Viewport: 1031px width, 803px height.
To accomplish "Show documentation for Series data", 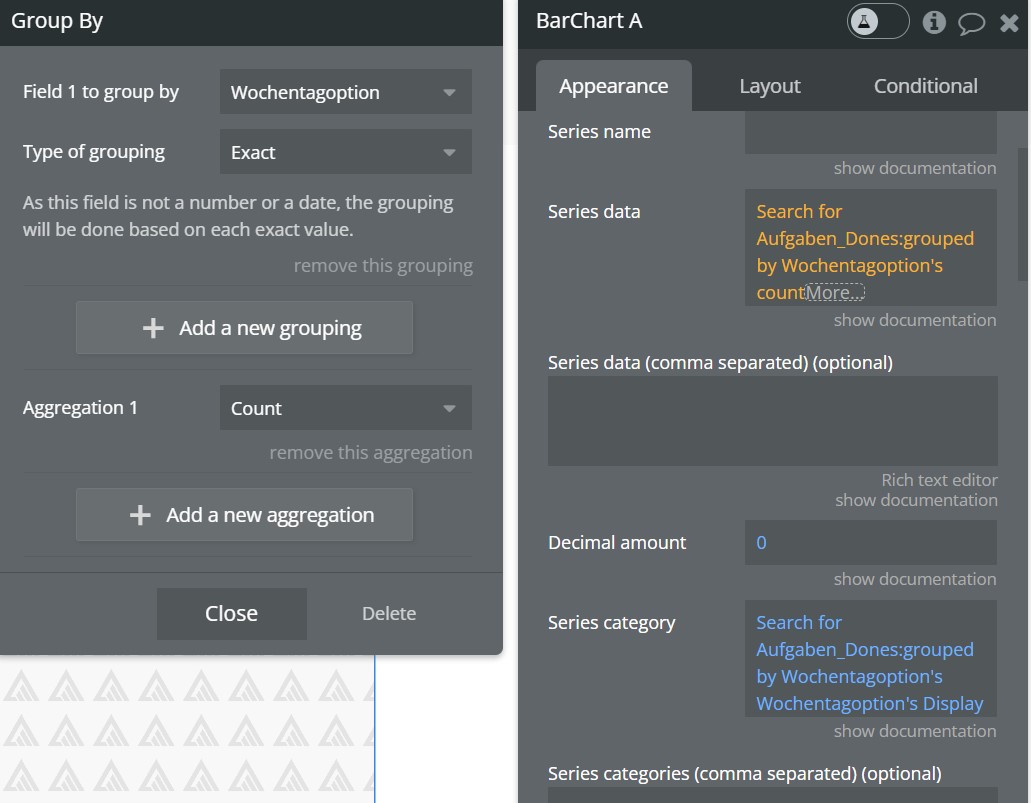I will [x=915, y=320].
